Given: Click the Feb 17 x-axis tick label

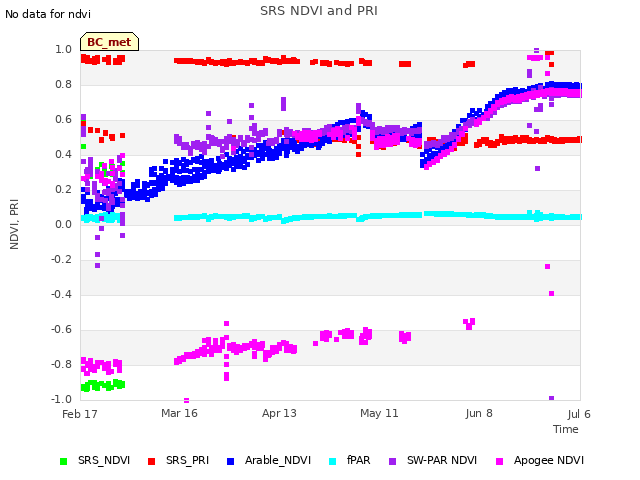Looking at the screenshot, I should coord(80,414).
